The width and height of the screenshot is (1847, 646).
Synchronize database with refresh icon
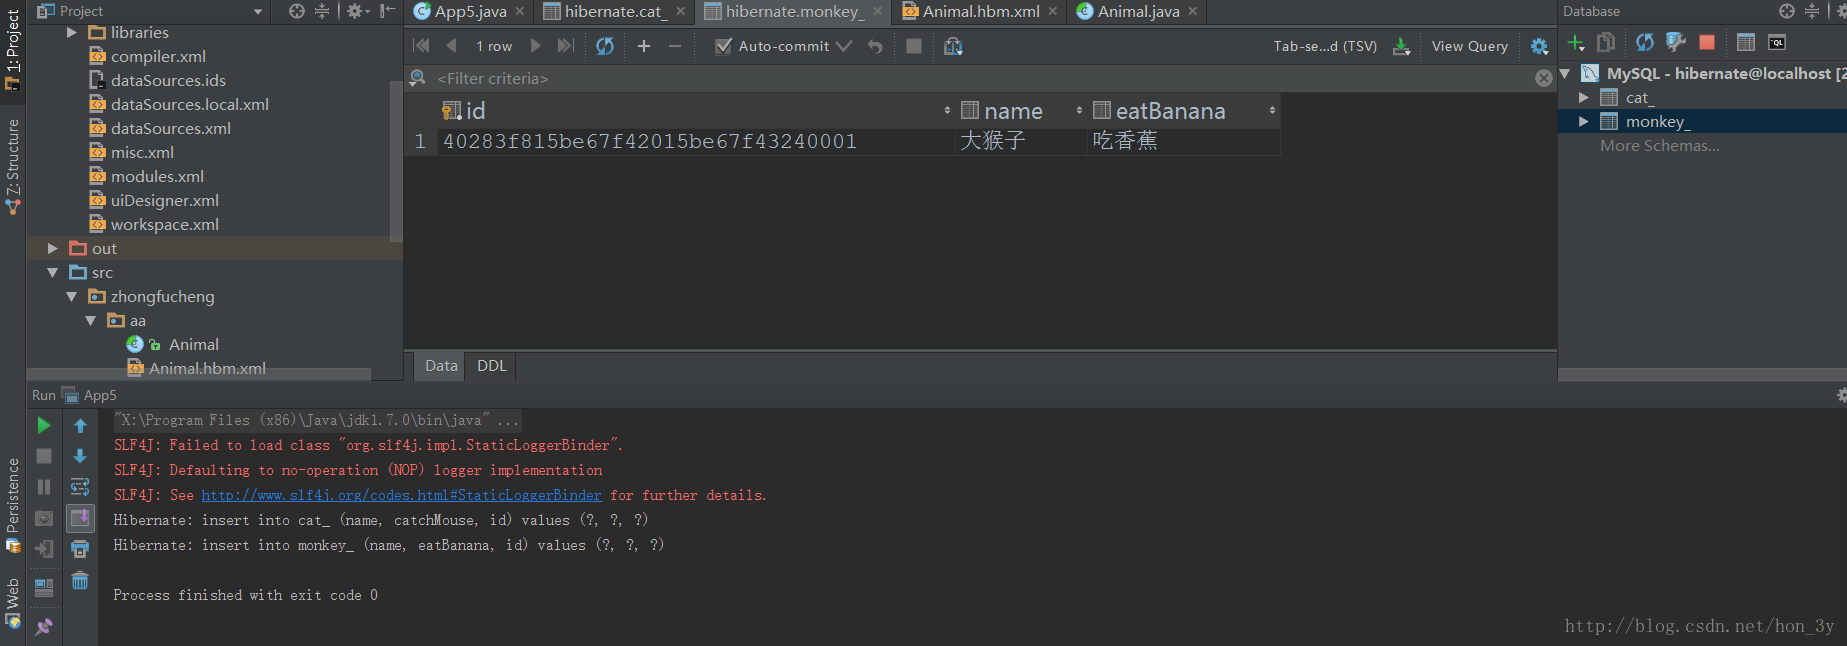click(1645, 43)
